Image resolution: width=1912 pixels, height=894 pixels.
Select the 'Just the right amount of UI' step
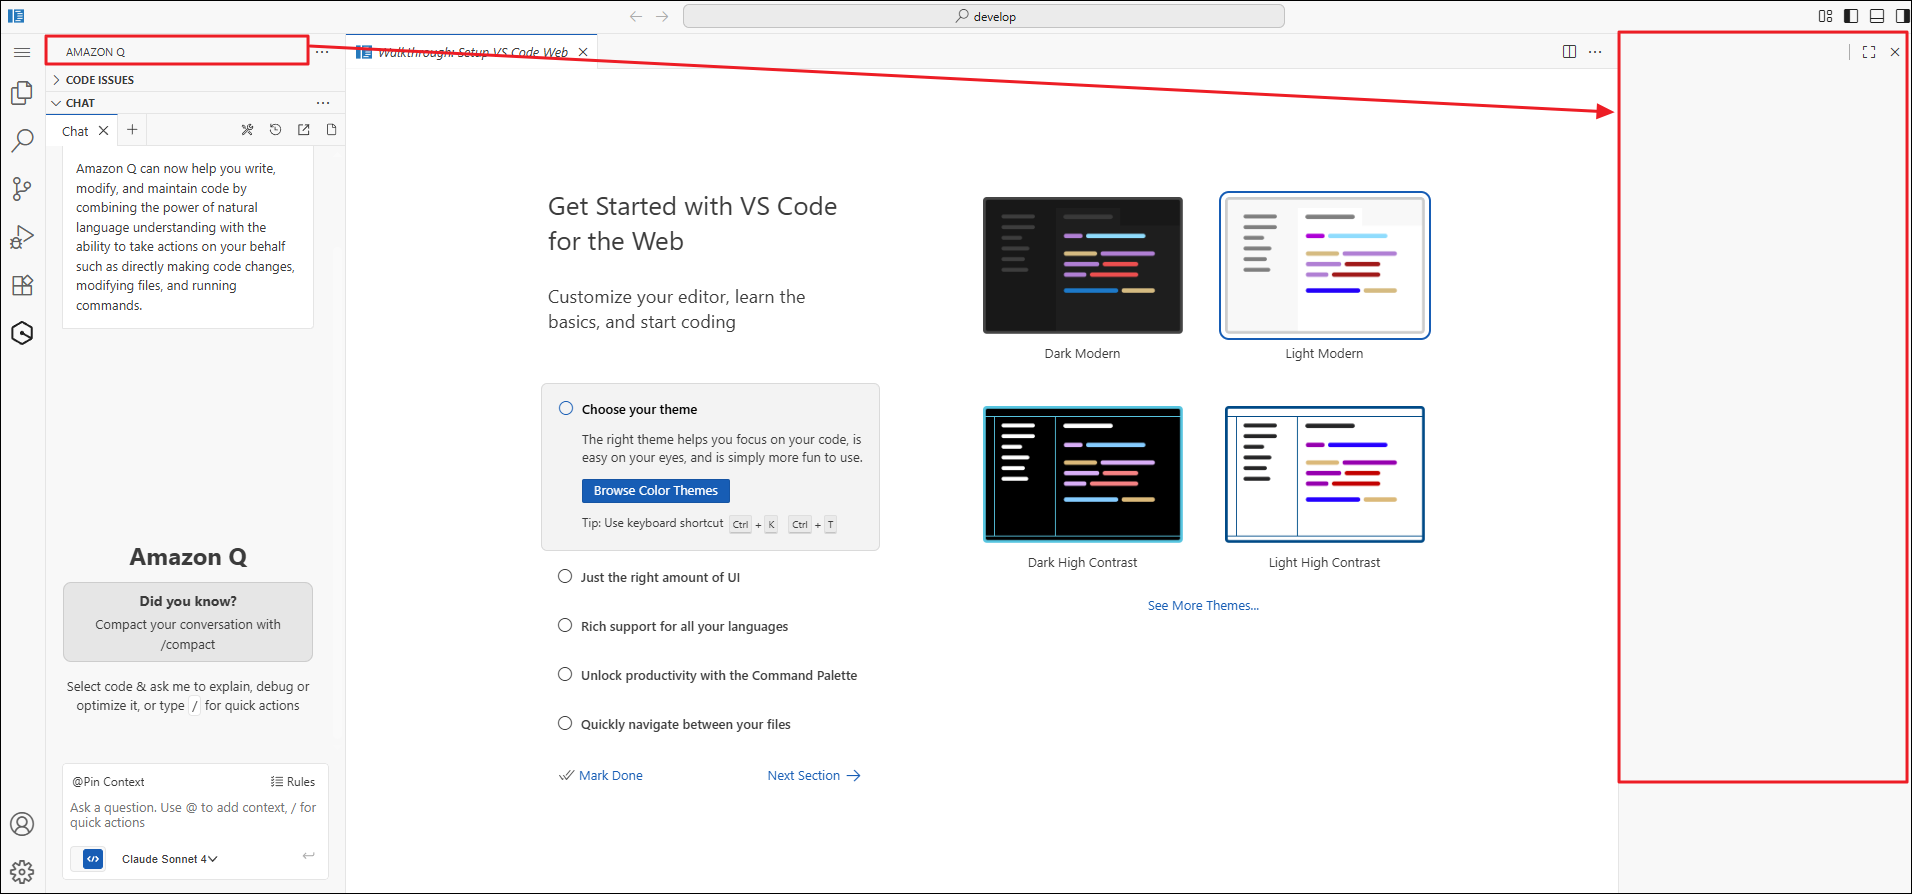click(x=660, y=577)
